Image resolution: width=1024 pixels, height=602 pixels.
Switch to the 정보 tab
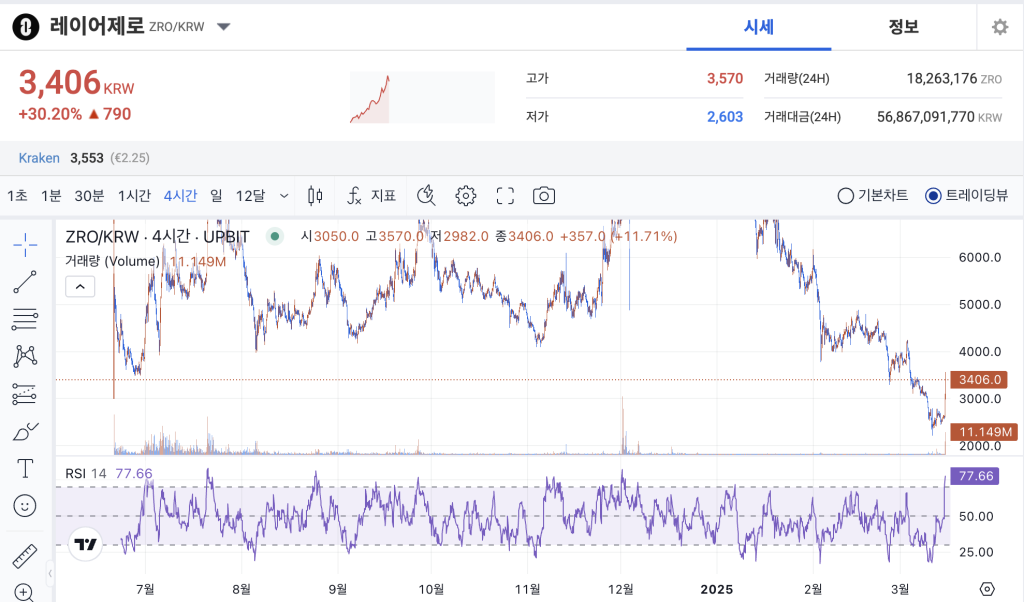(903, 27)
